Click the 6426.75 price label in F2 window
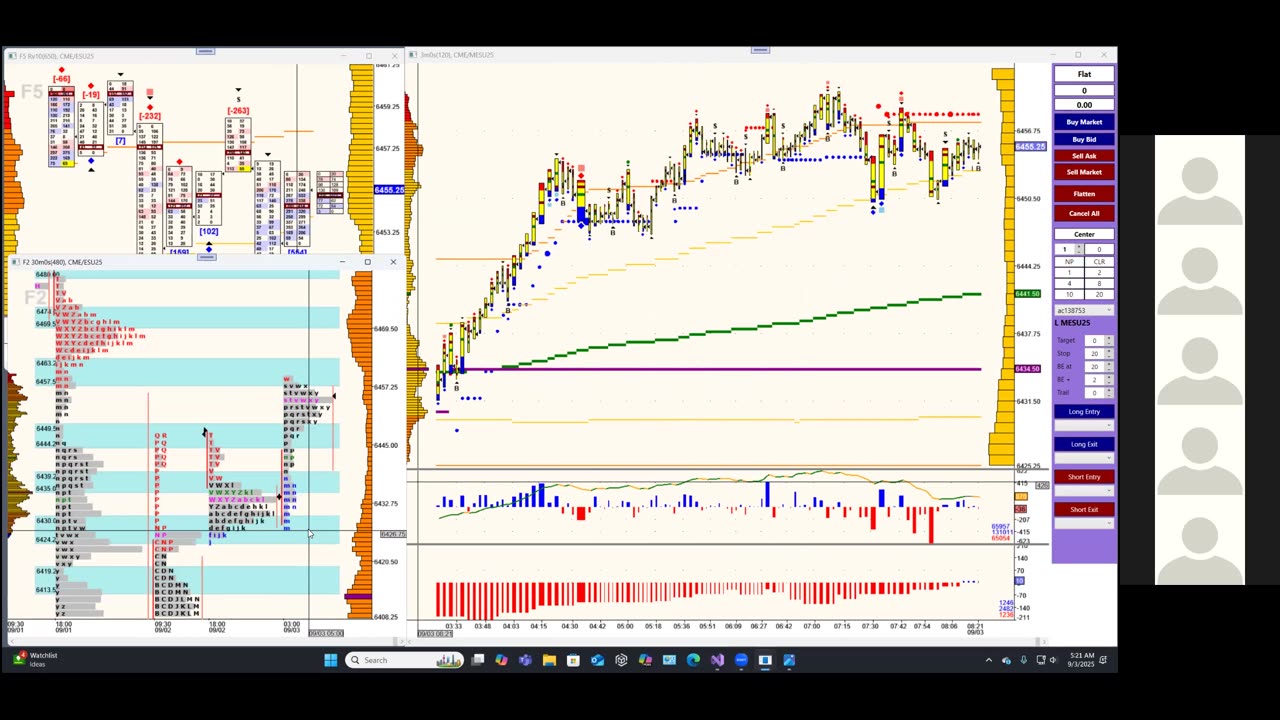 tap(393, 534)
